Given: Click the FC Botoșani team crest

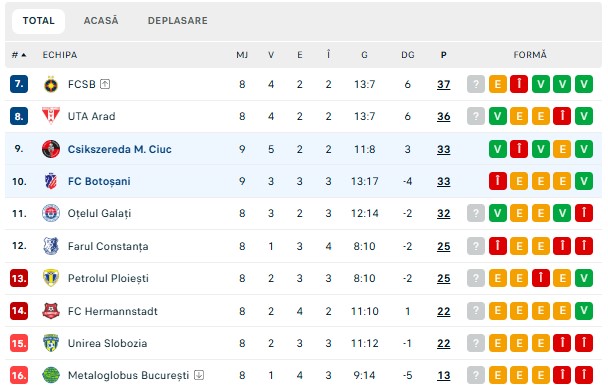Looking at the screenshot, I should (51, 181).
